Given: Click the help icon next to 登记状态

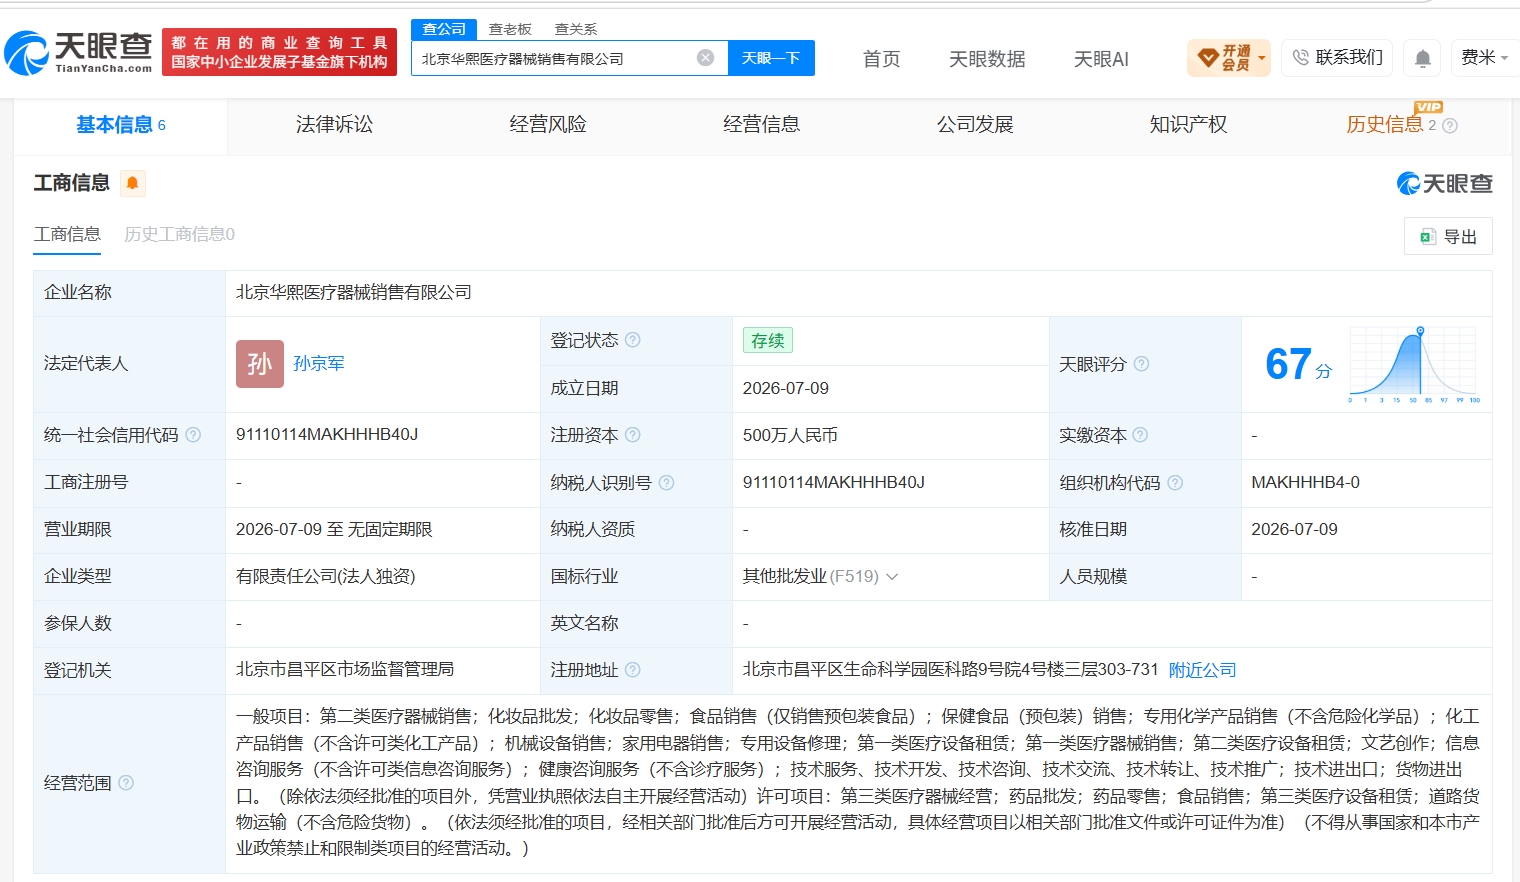Looking at the screenshot, I should [632, 340].
